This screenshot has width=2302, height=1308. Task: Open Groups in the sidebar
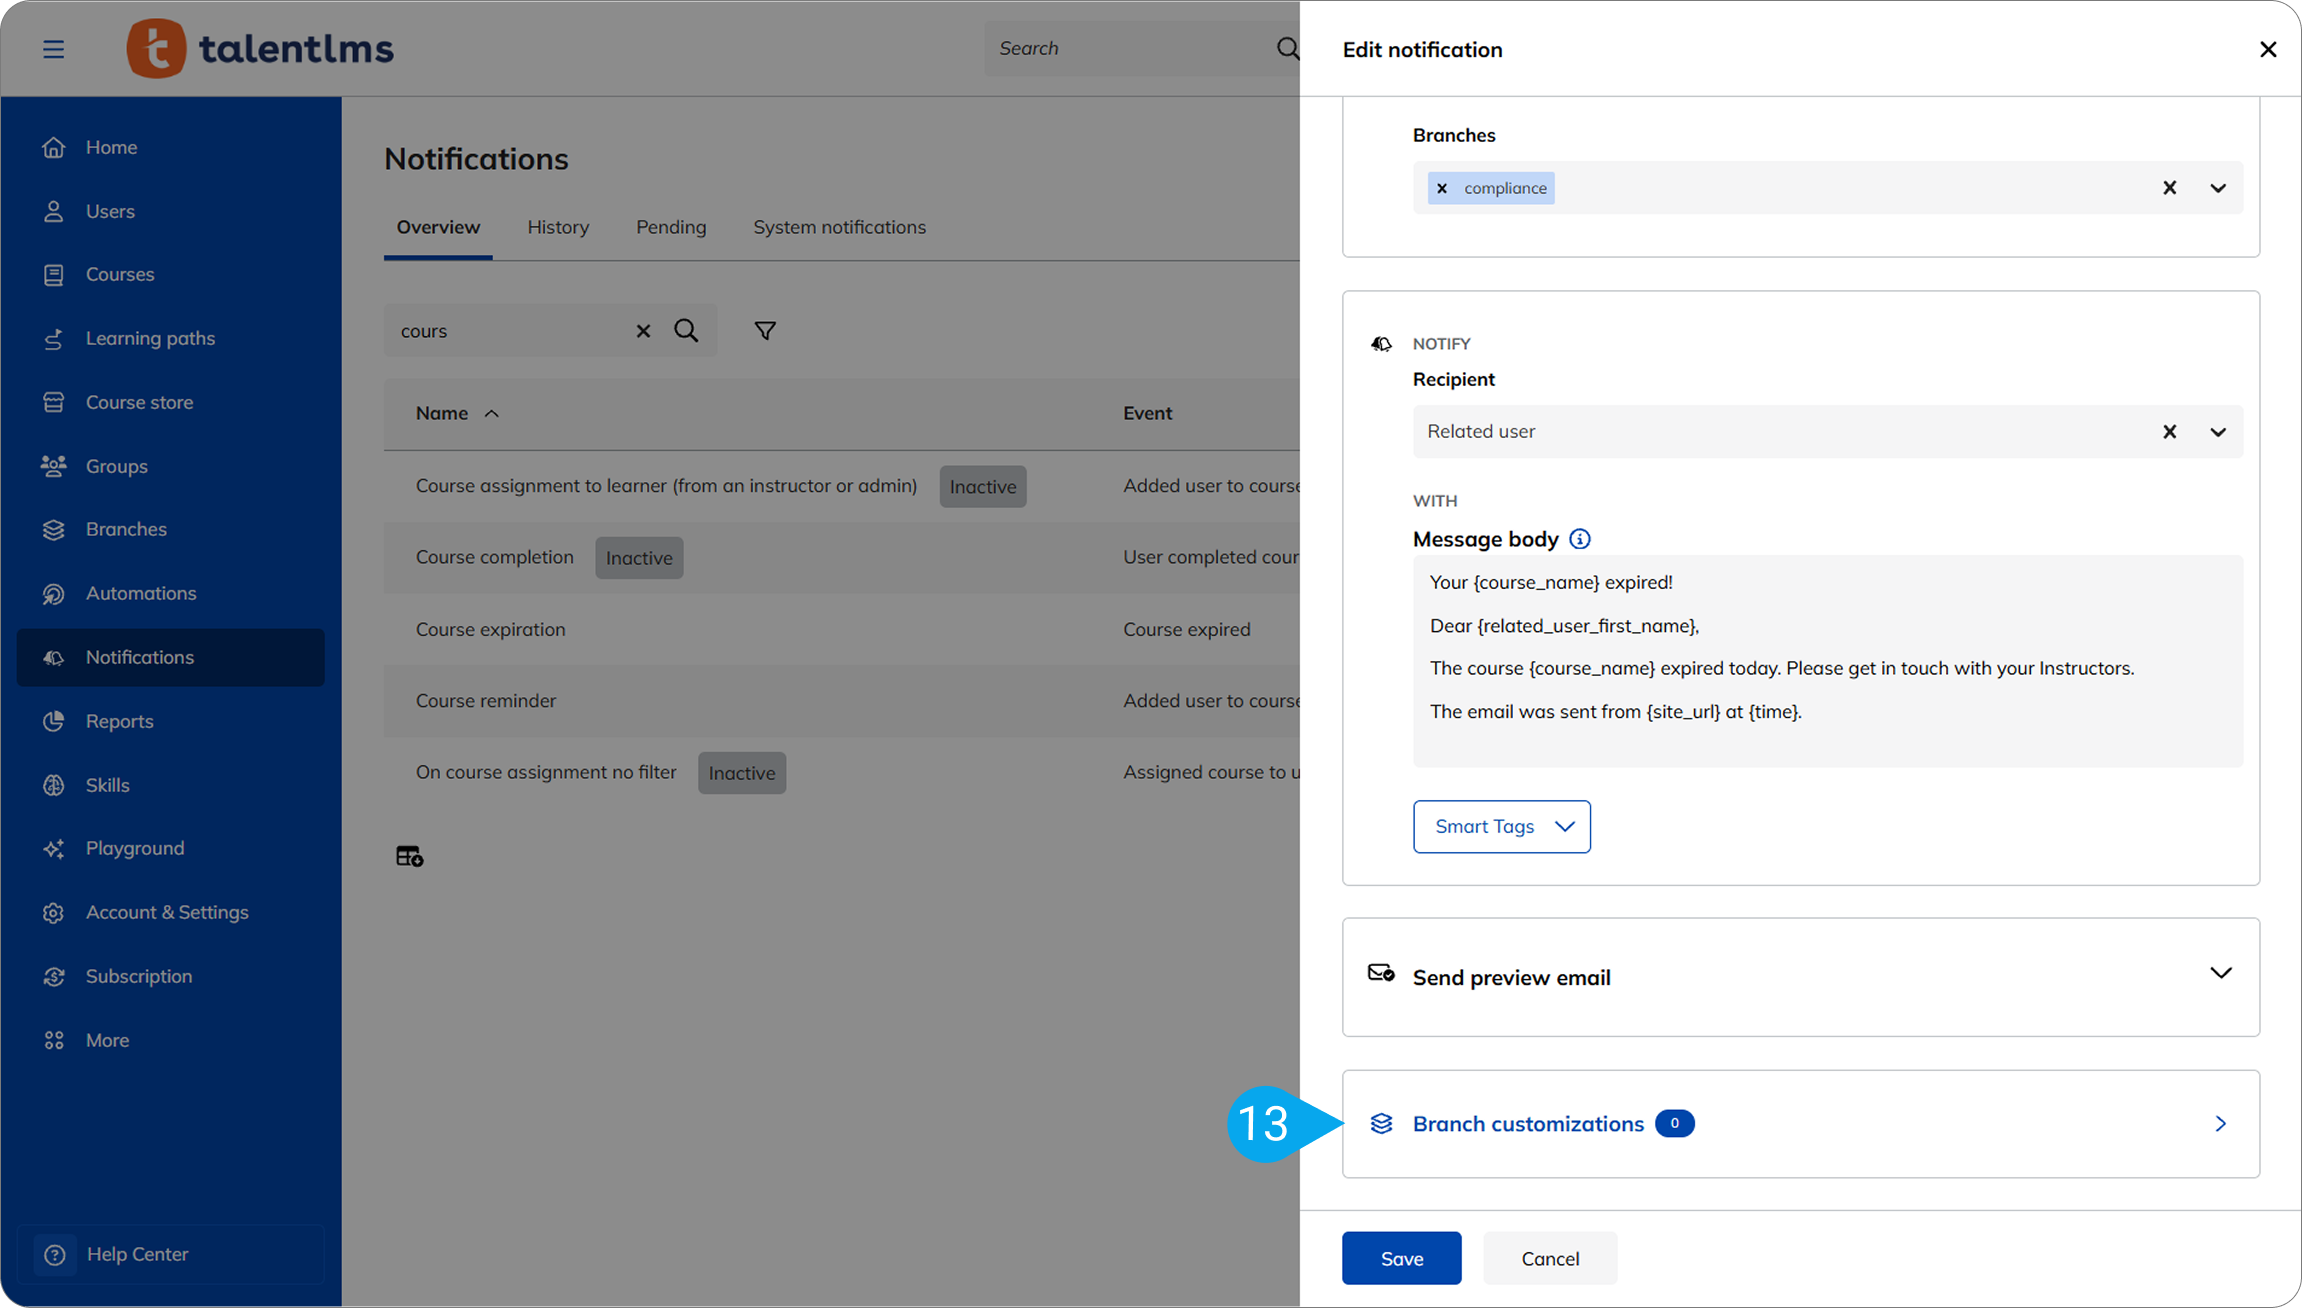(x=170, y=466)
